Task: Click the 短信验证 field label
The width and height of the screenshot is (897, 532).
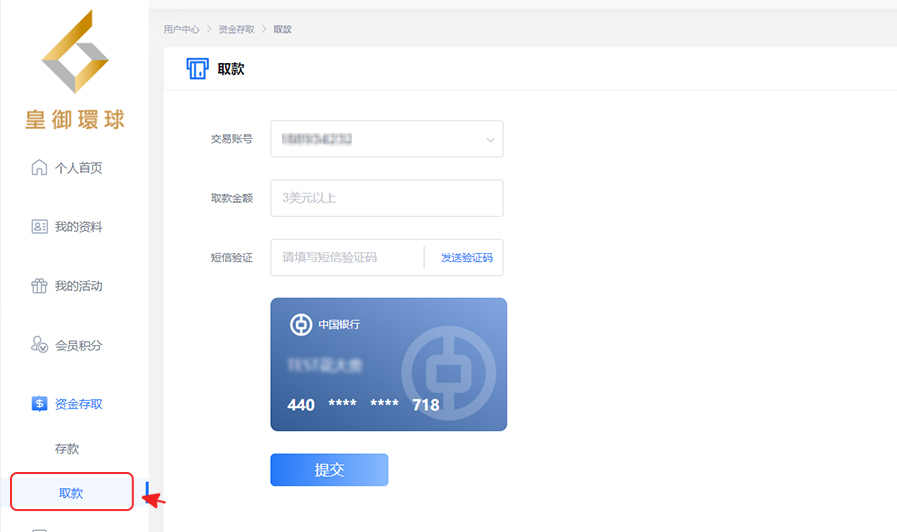Action: point(232,257)
